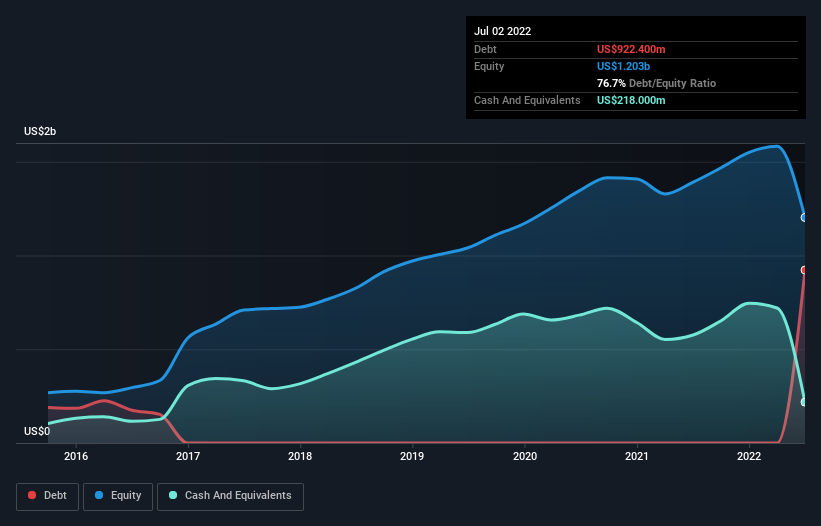The image size is (821, 526).
Task: Click the Jul 02 2022 tooltip date
Action: coord(503,31)
